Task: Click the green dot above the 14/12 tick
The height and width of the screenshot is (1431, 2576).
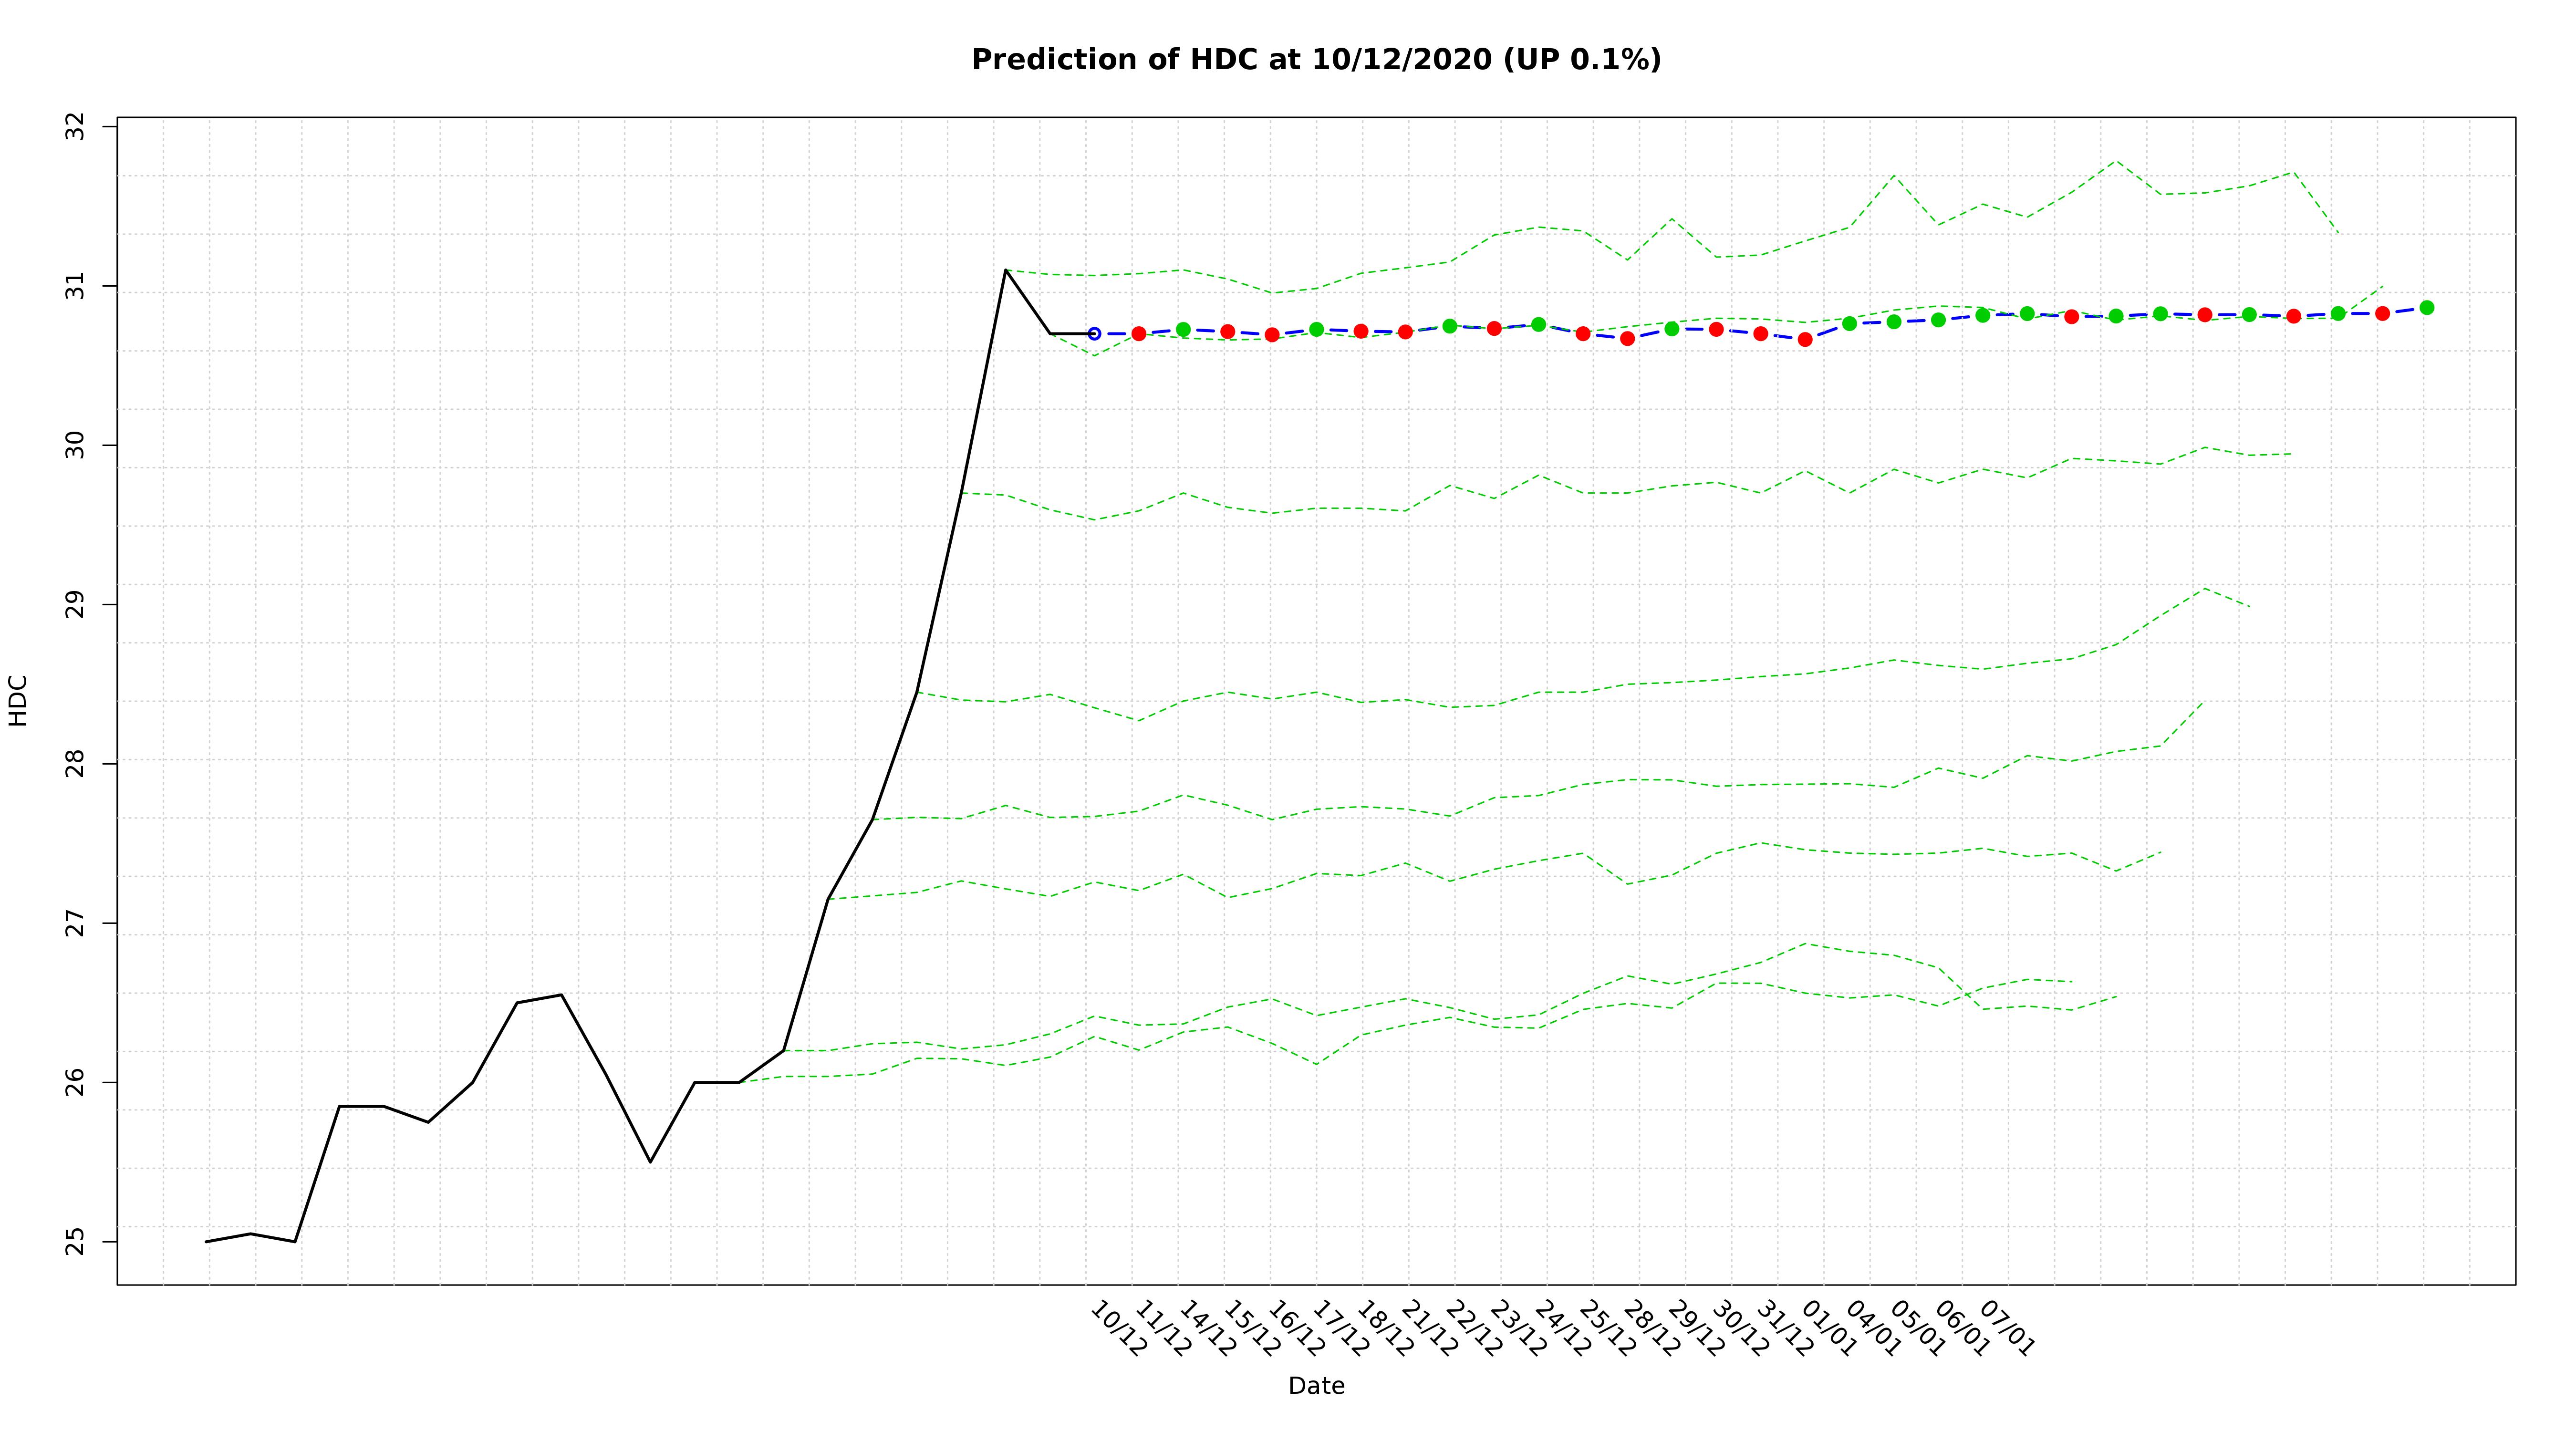Action: pyautogui.click(x=1183, y=329)
